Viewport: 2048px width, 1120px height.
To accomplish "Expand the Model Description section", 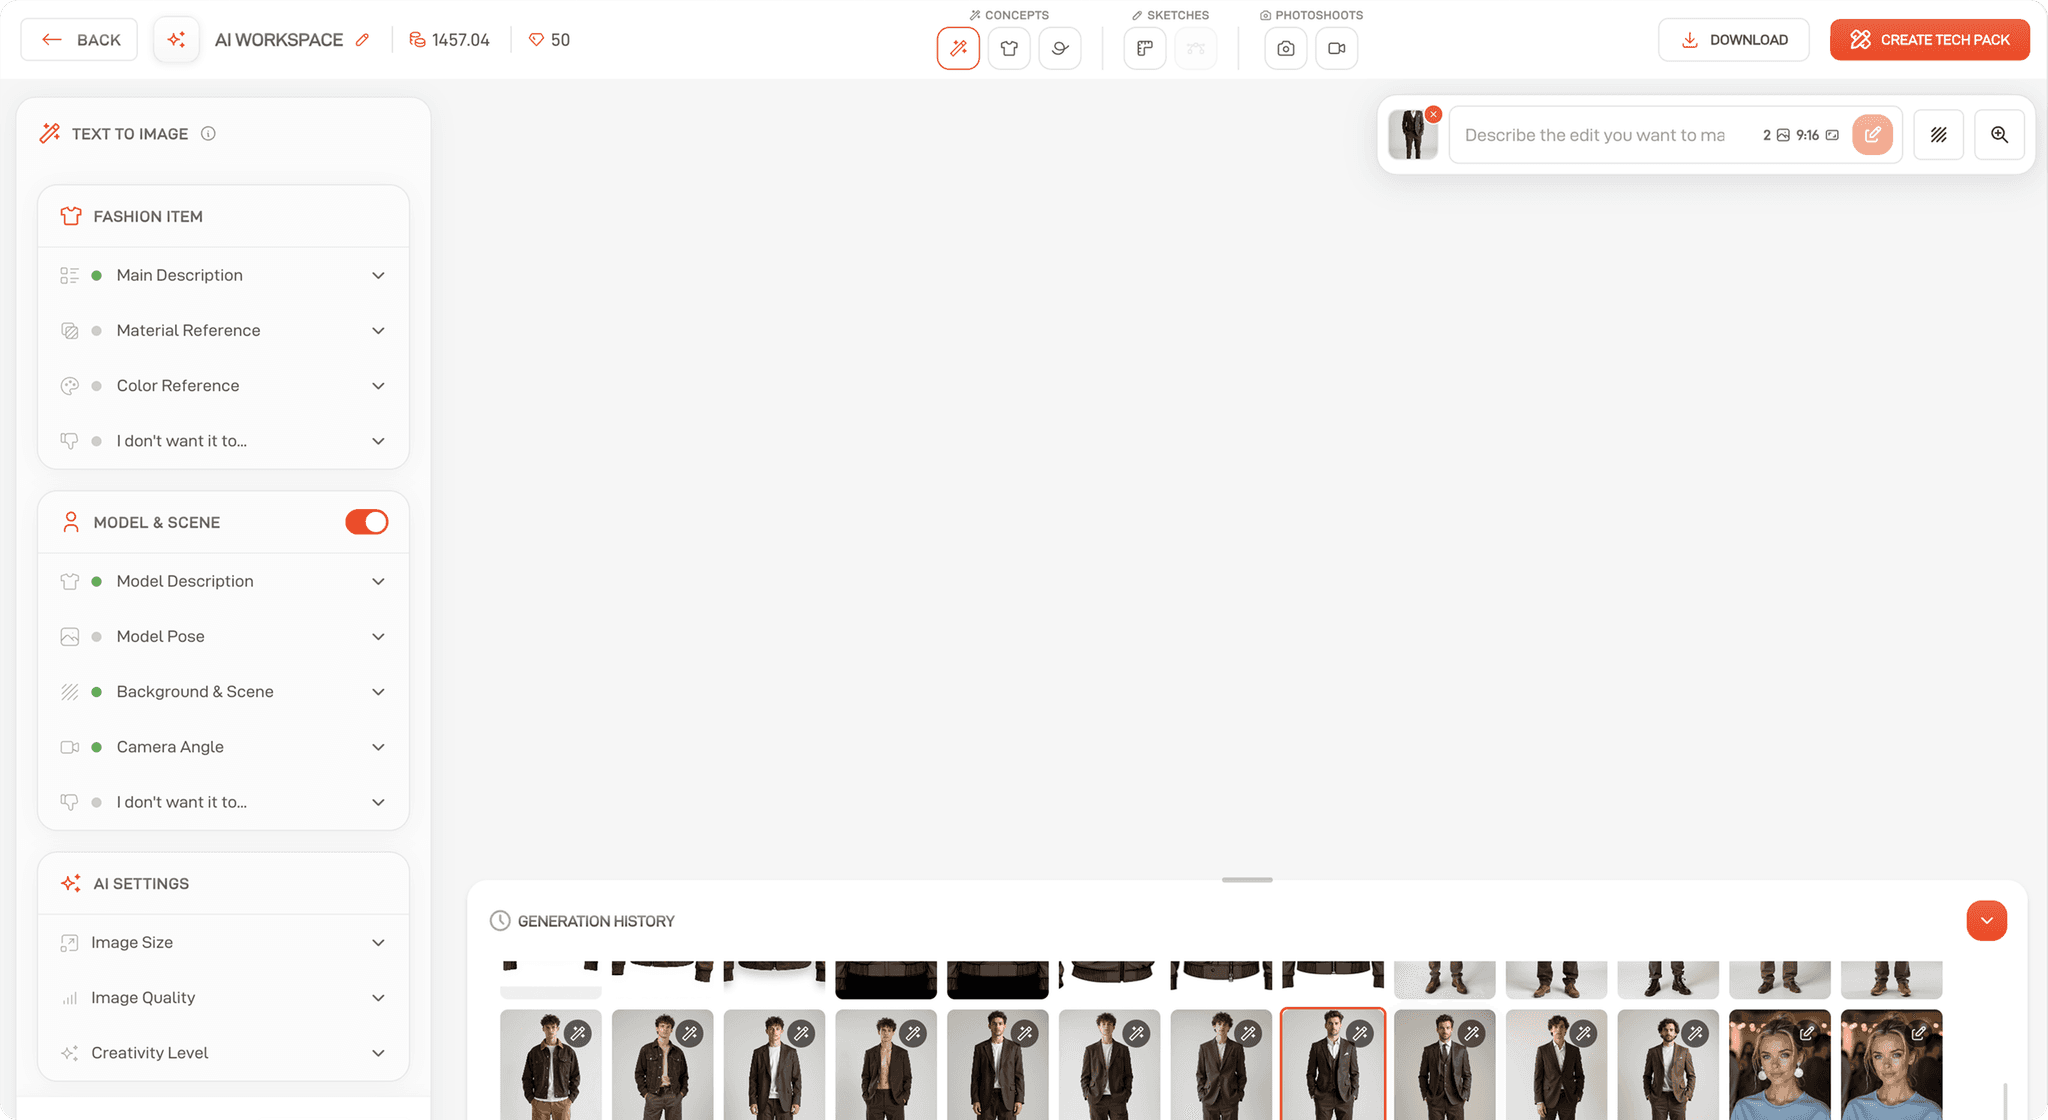I will click(x=223, y=581).
